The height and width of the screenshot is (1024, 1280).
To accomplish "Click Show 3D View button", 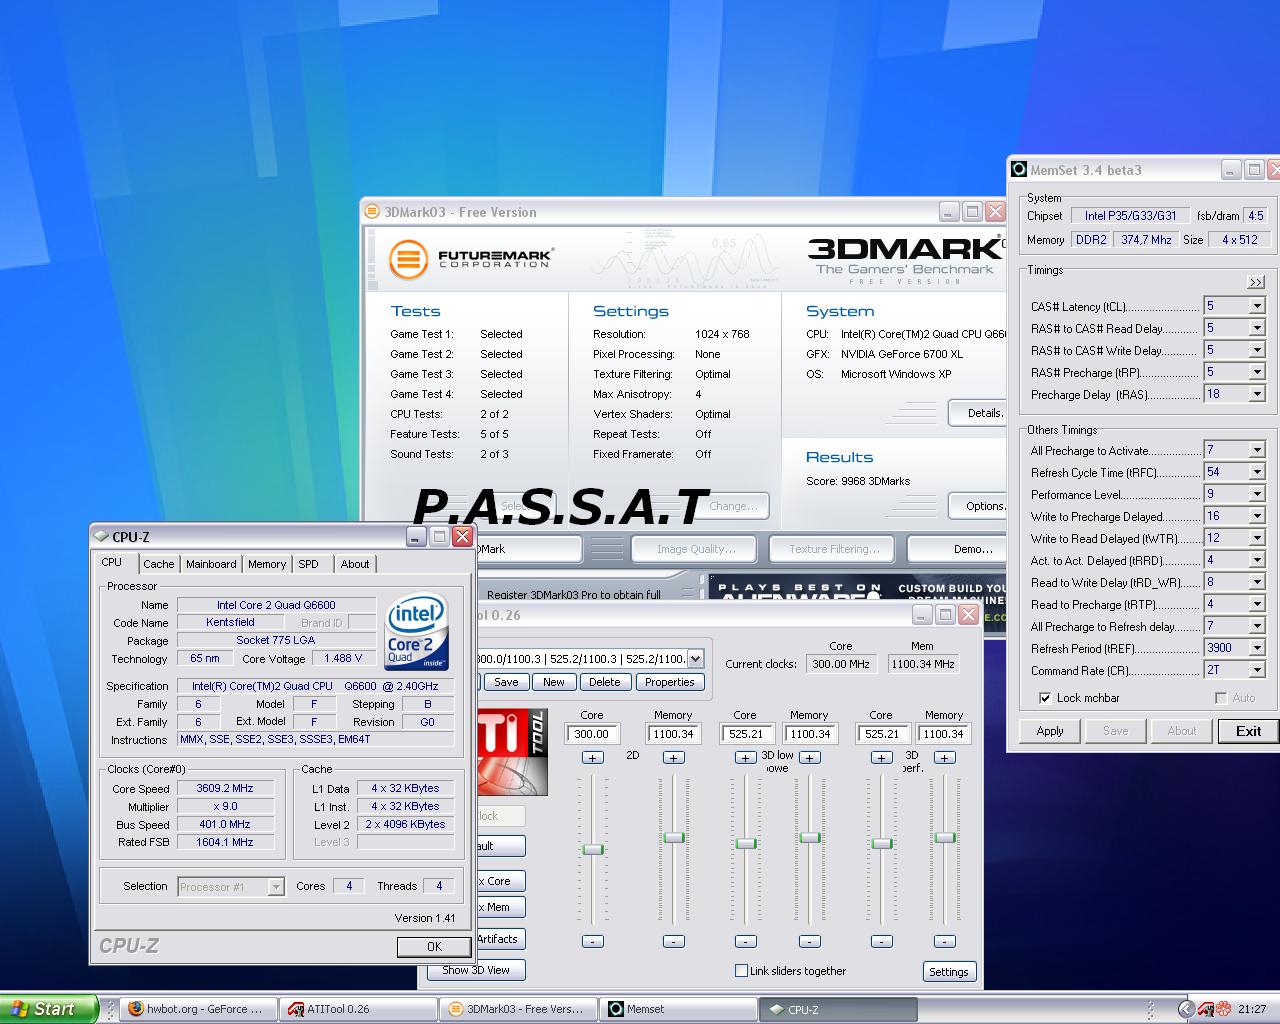I will 476,970.
